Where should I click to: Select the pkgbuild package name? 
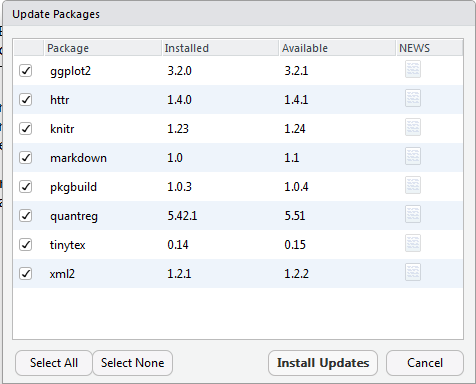(x=73, y=187)
